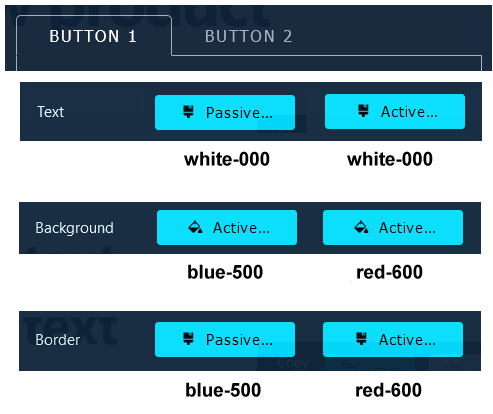Click the white-000 caption under Text Passive
493x414 pixels.
[227, 159]
